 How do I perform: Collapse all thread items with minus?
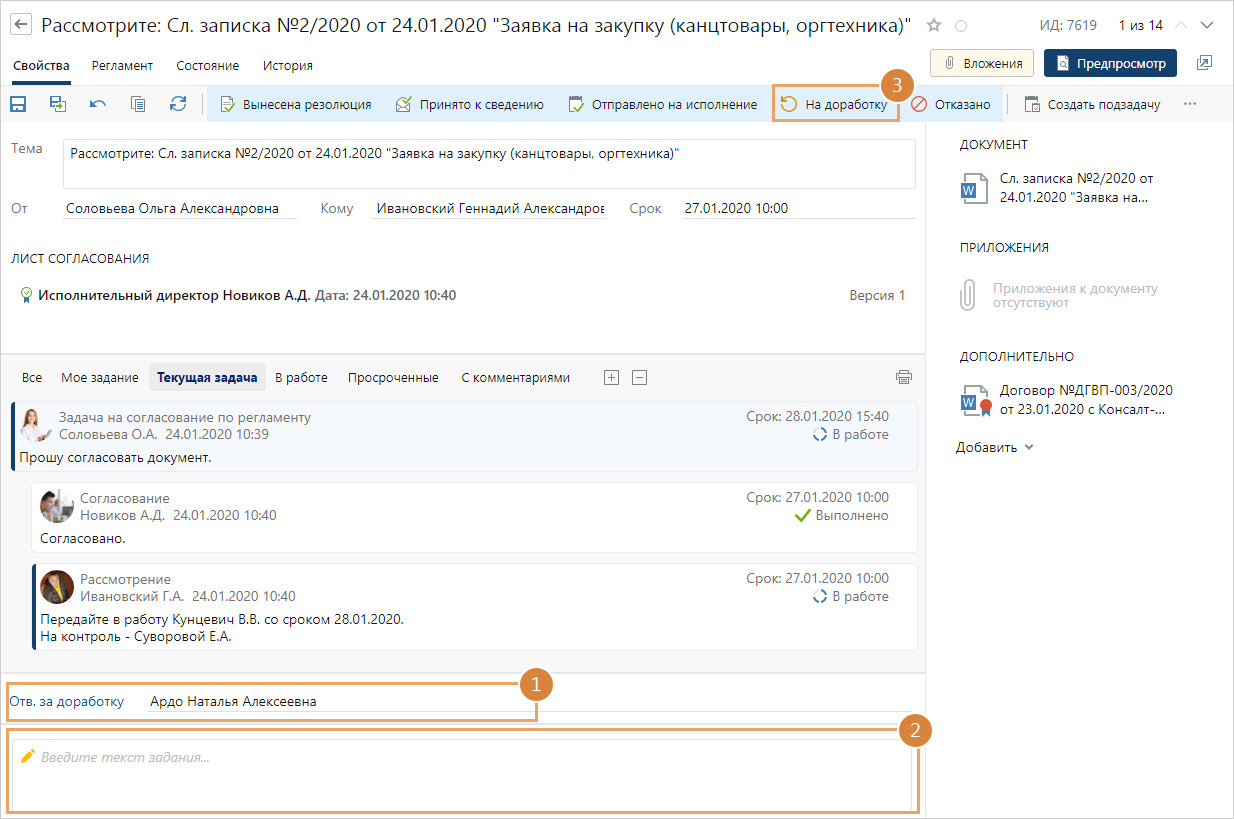(x=640, y=377)
